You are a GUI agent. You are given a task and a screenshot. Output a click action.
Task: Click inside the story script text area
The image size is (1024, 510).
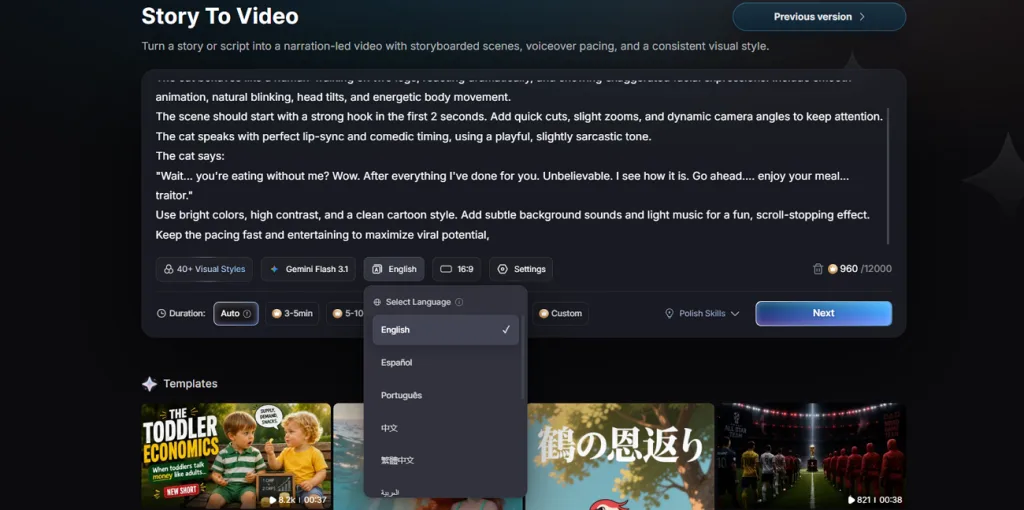click(x=519, y=160)
